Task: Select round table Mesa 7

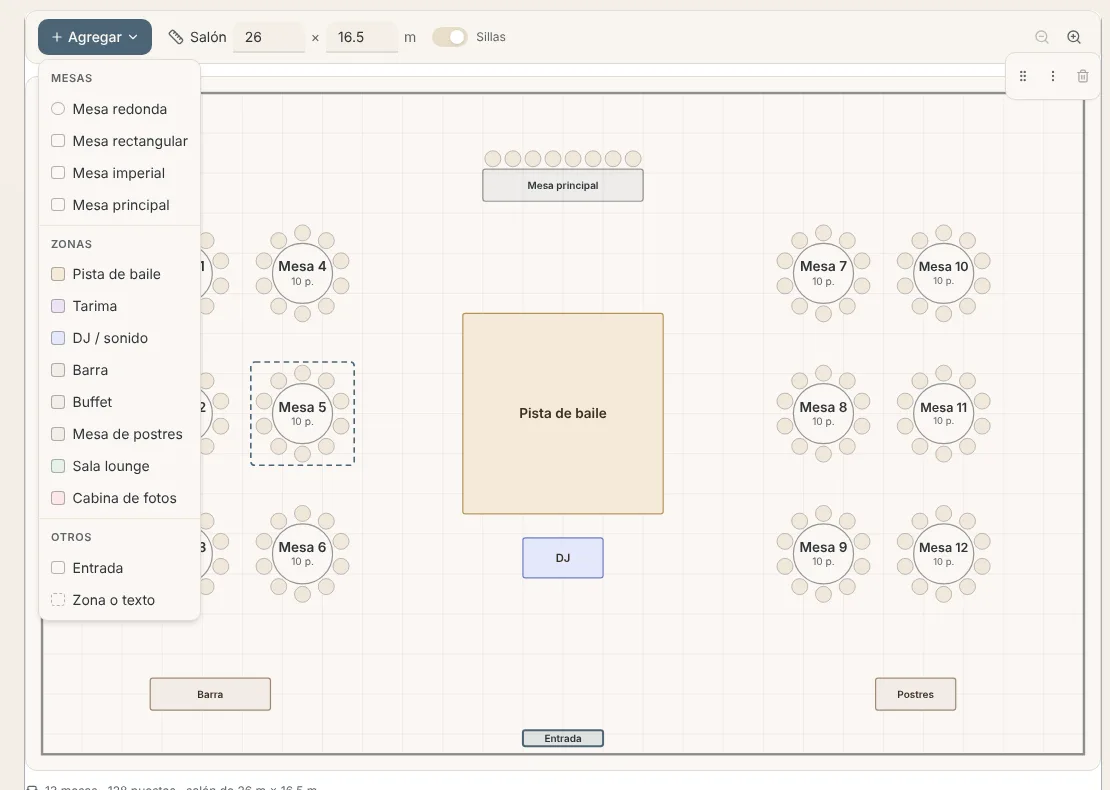Action: click(823, 273)
